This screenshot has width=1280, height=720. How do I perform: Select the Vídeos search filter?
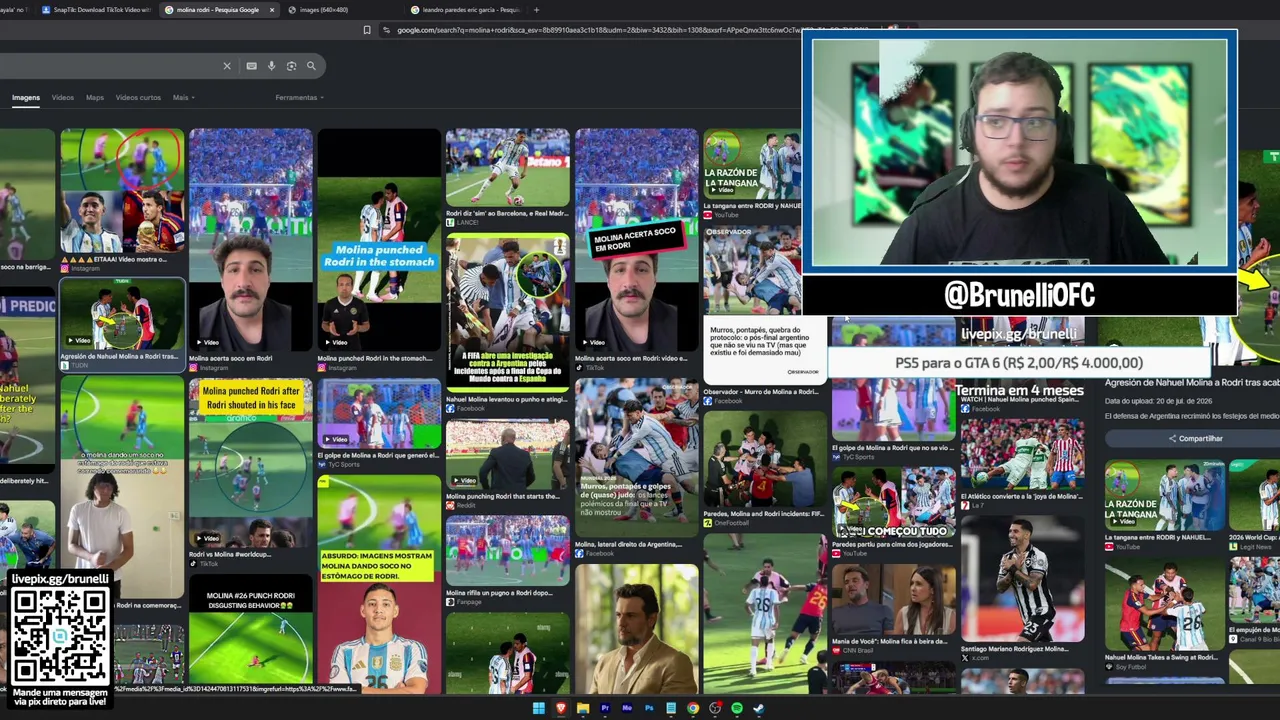[63, 98]
